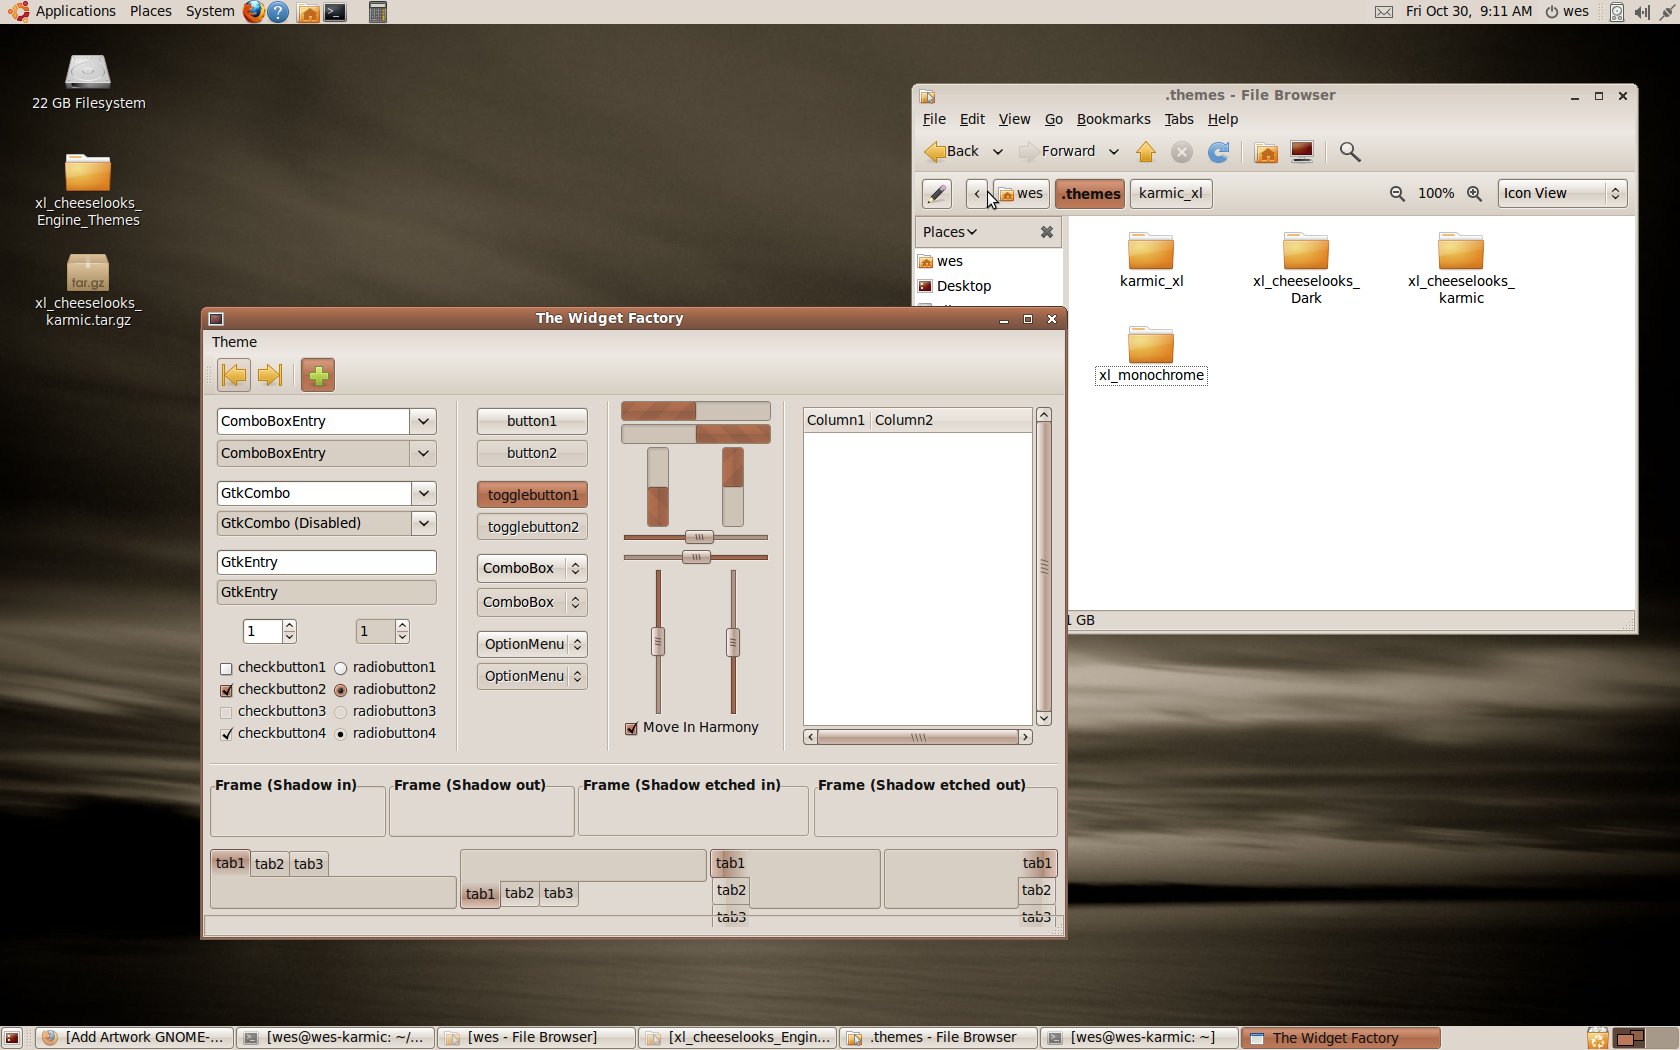Image resolution: width=1680 pixels, height=1050 pixels.
Task: Toggle the Move In Harmony checkbox
Action: (x=631, y=728)
